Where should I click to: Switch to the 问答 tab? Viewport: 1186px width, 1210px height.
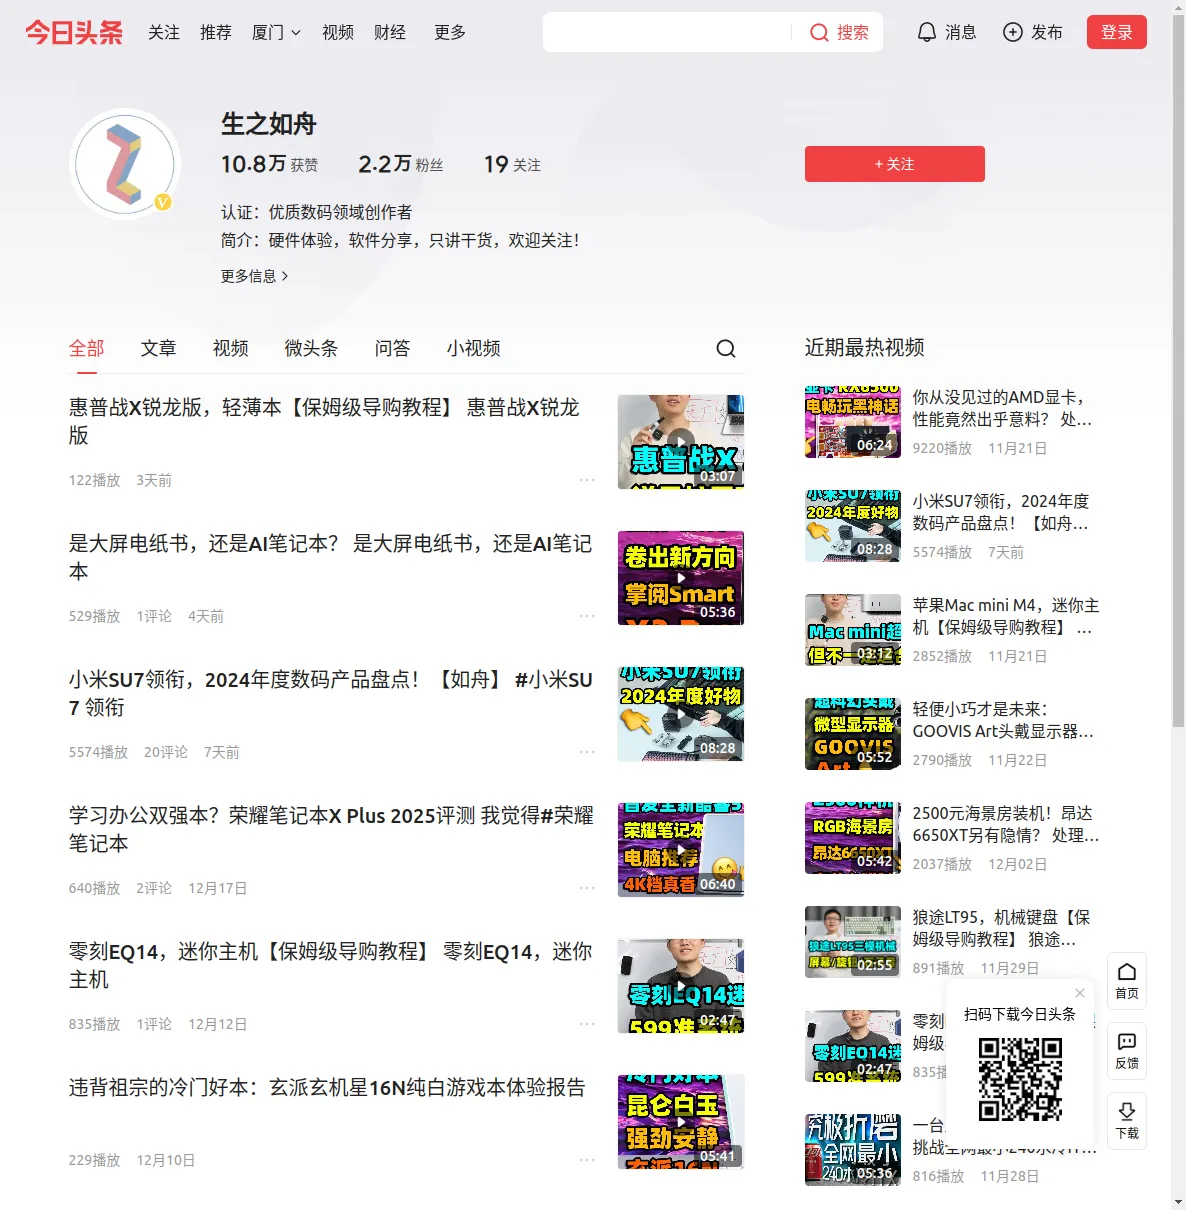[x=393, y=348]
